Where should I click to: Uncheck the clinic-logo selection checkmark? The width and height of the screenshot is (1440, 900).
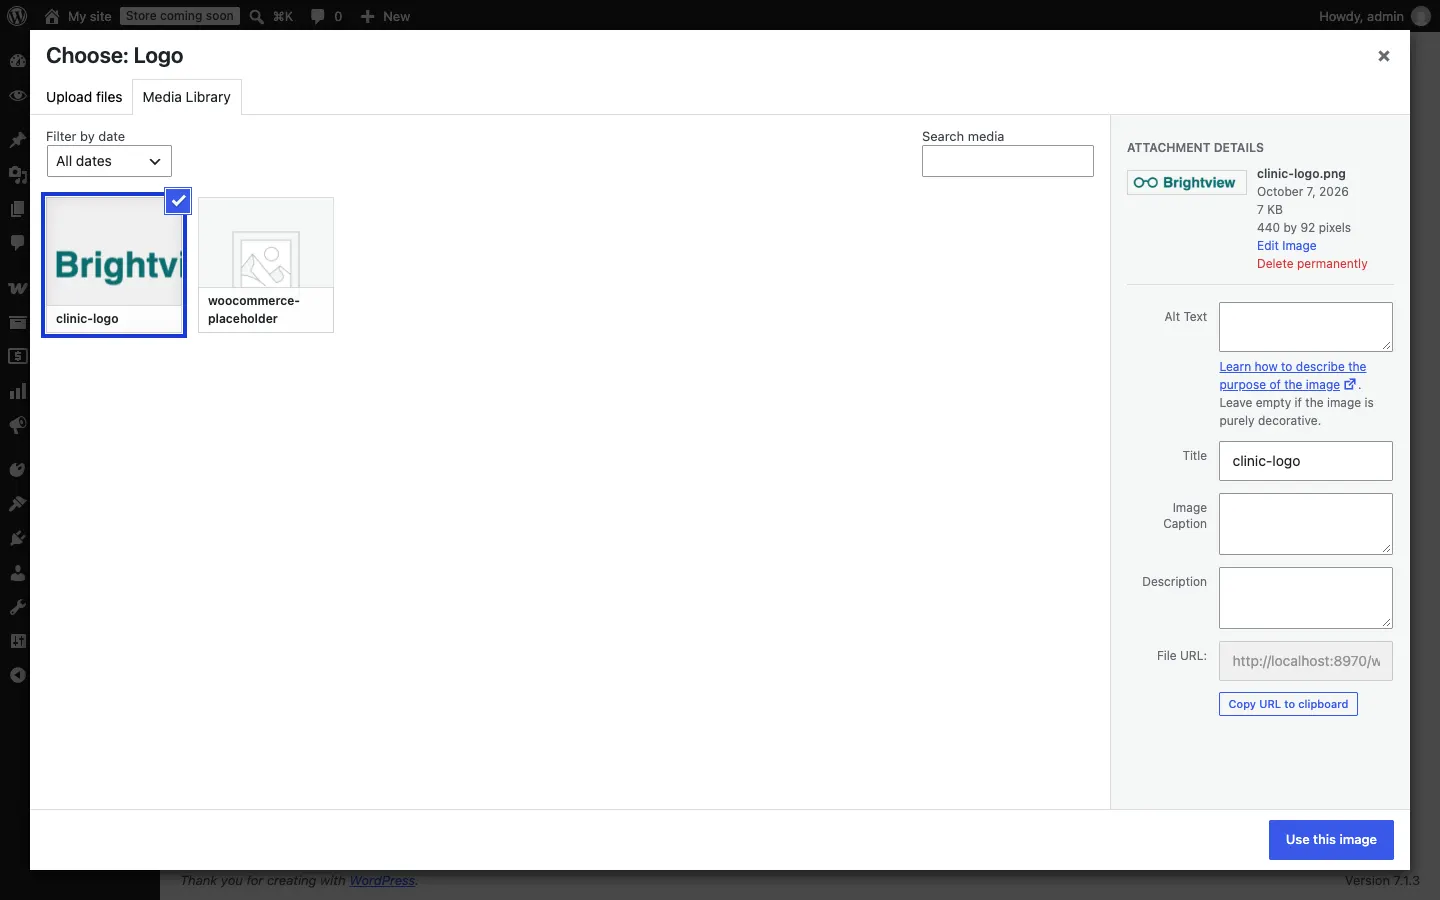click(x=177, y=201)
